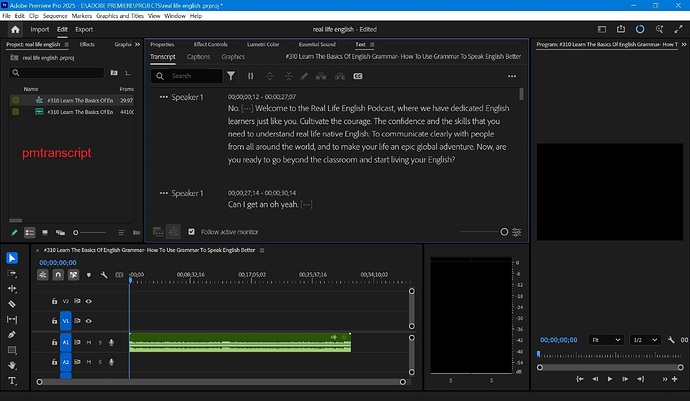The height and width of the screenshot is (401, 690).
Task: Solo track A1 with S button
Action: tap(100, 342)
